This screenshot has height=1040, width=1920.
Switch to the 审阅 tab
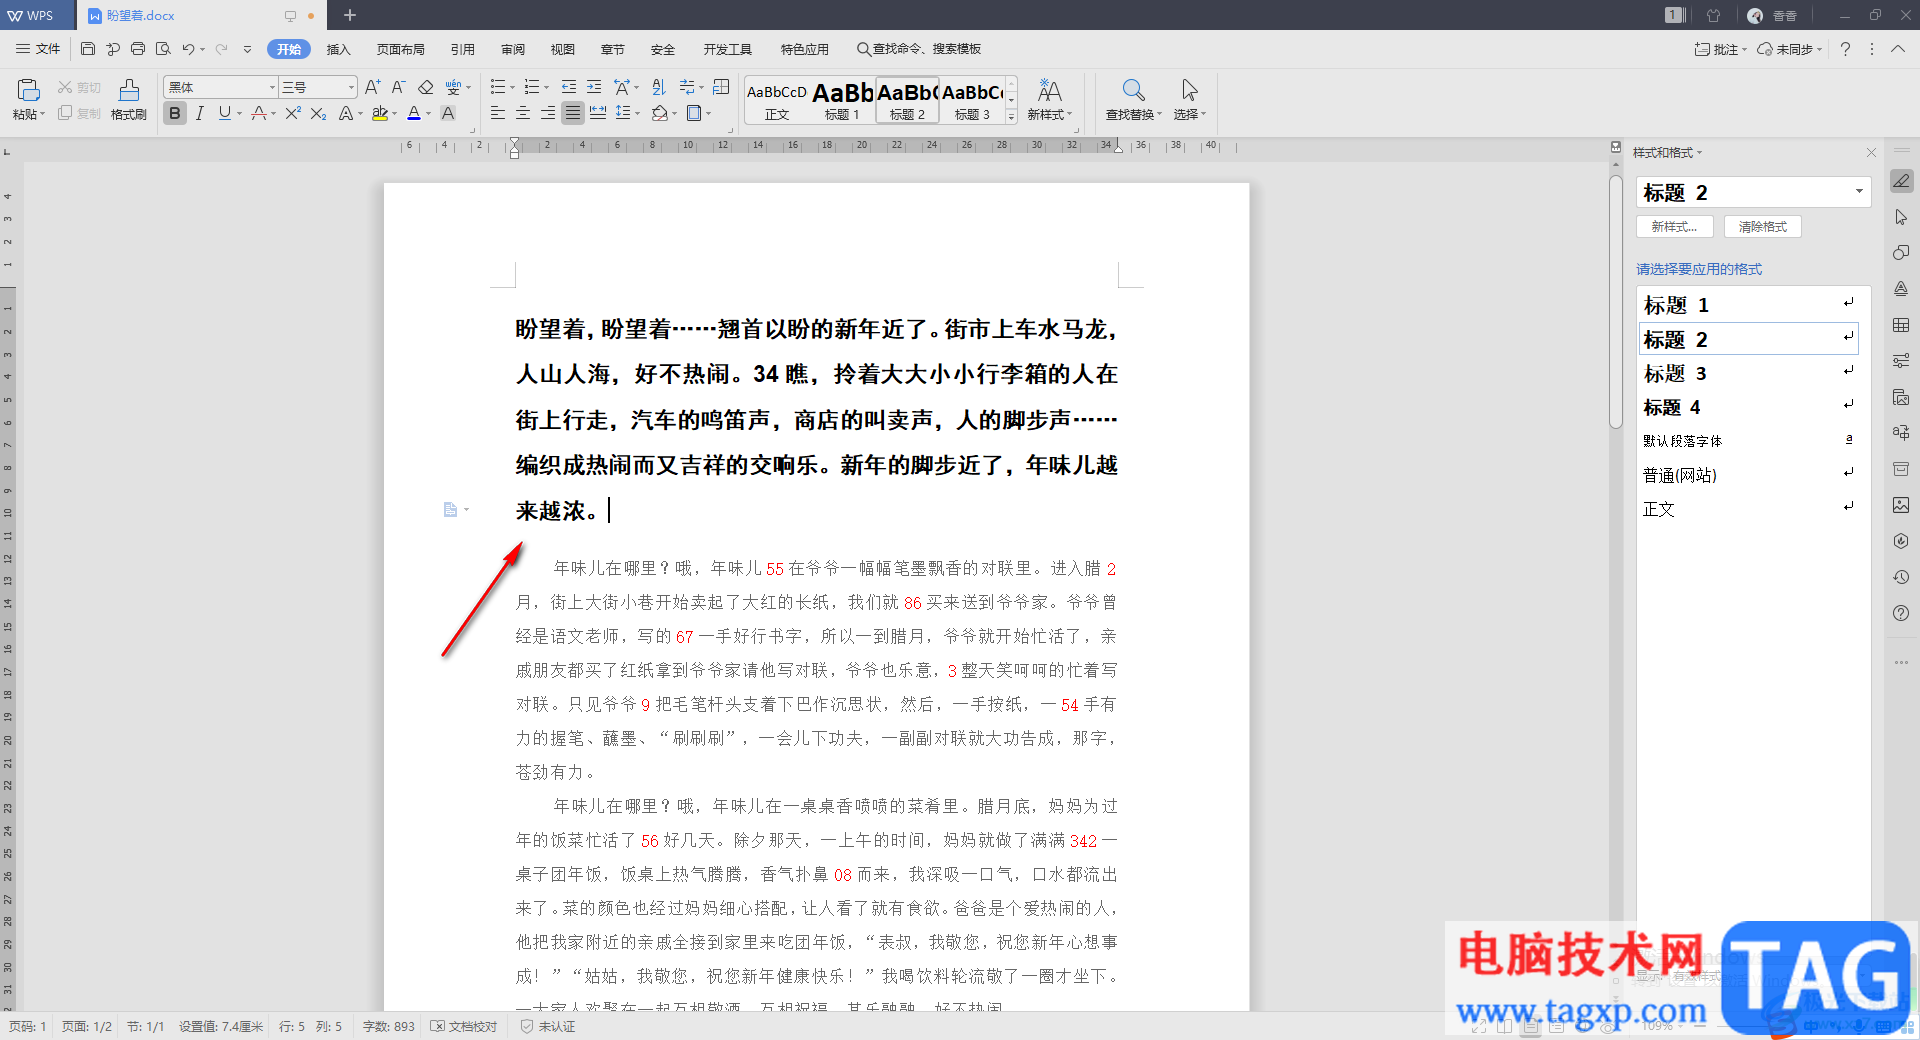pyautogui.click(x=513, y=49)
